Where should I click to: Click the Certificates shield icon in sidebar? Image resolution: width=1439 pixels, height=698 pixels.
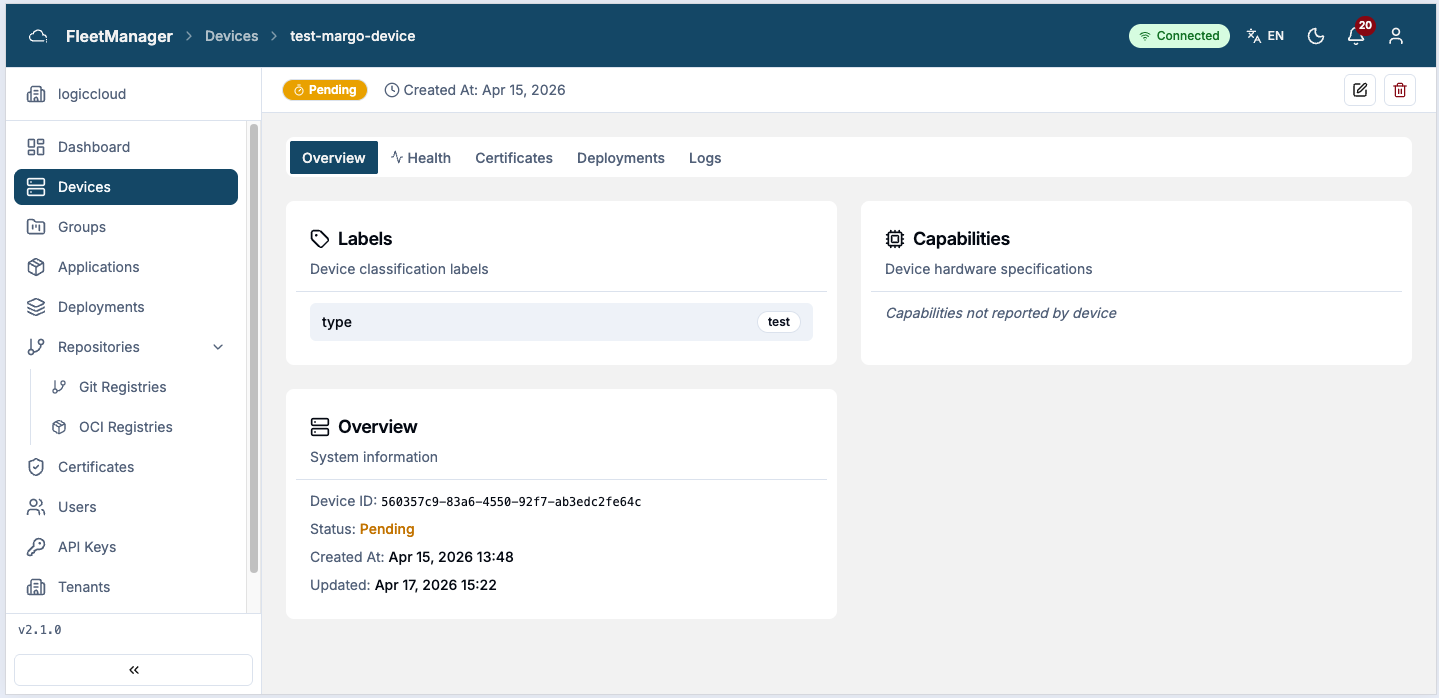click(36, 467)
